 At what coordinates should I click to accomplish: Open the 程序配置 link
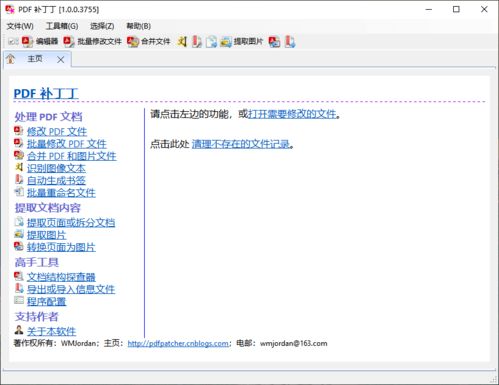coord(47,301)
